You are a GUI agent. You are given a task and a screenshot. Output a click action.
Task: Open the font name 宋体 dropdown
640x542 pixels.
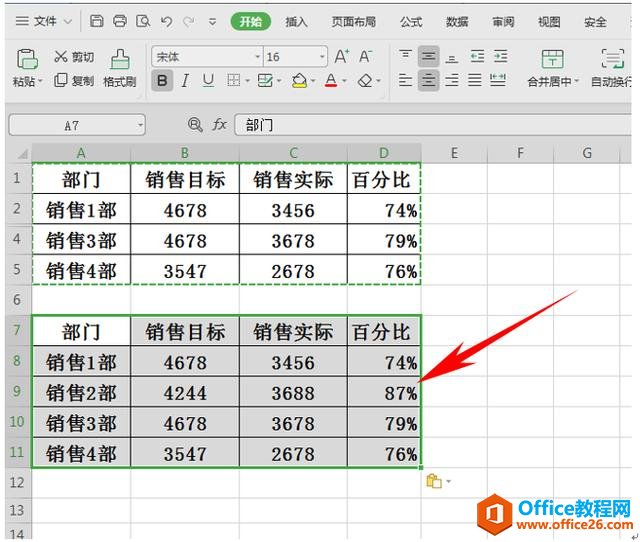coord(258,57)
